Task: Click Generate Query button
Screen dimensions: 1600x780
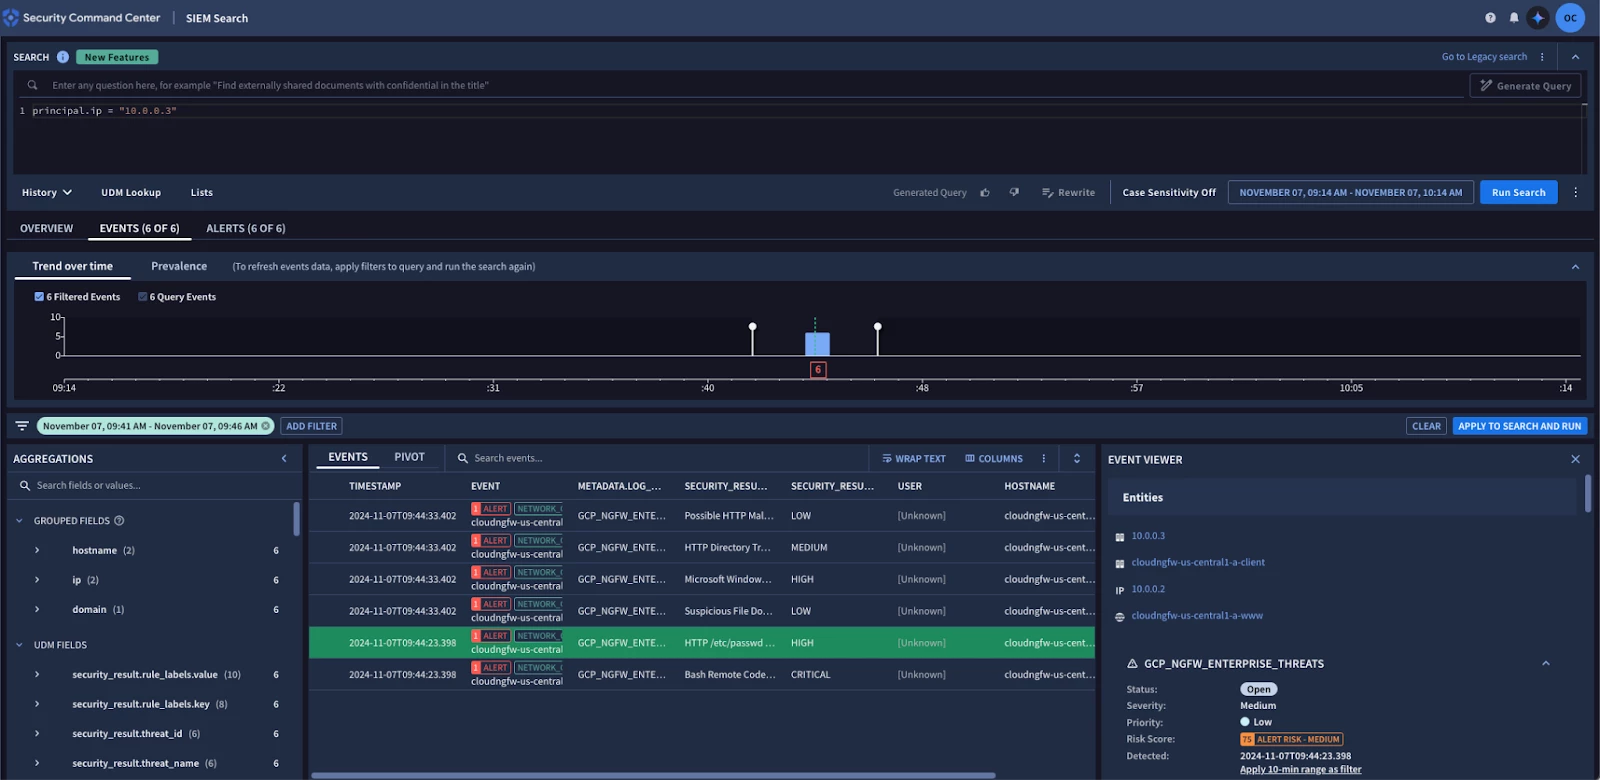Action: 1525,86
